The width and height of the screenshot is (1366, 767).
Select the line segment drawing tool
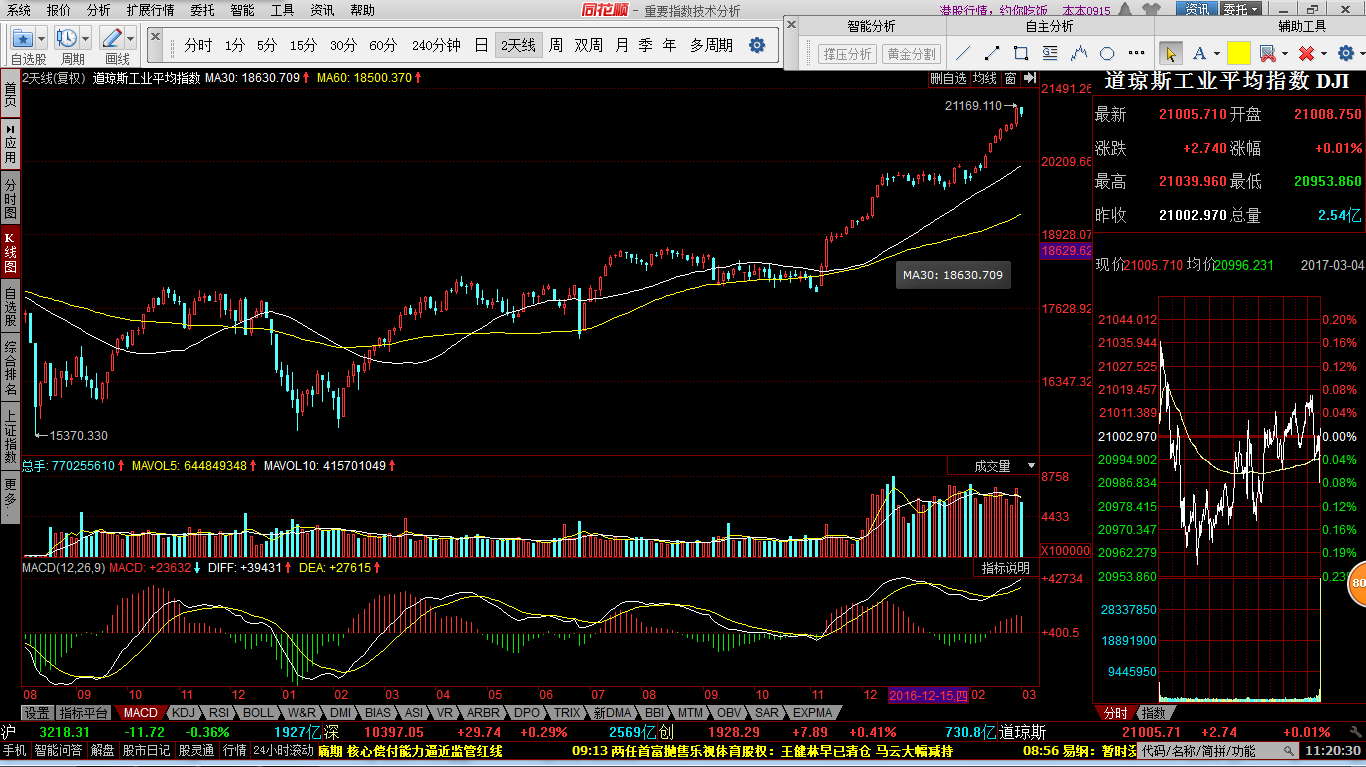pyautogui.click(x=992, y=53)
